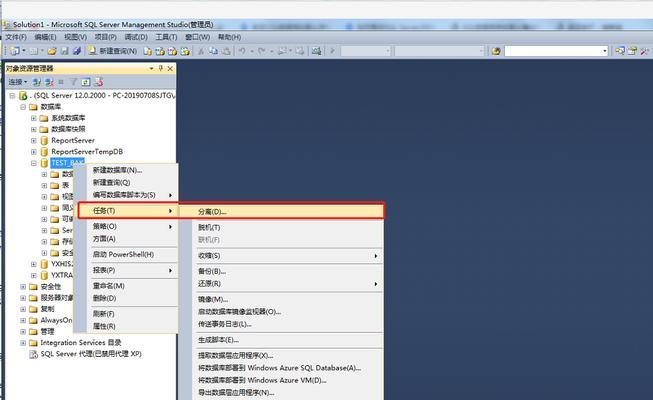Viewport: 653px width, 400px height.
Task: Click Connect Object Explorer icon
Action: click(37, 82)
